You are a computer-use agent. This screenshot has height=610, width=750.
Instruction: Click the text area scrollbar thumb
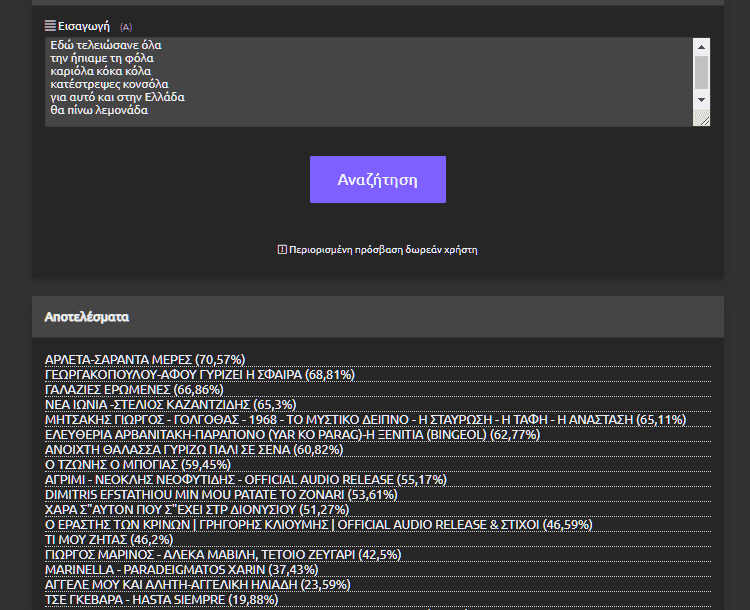[x=701, y=73]
